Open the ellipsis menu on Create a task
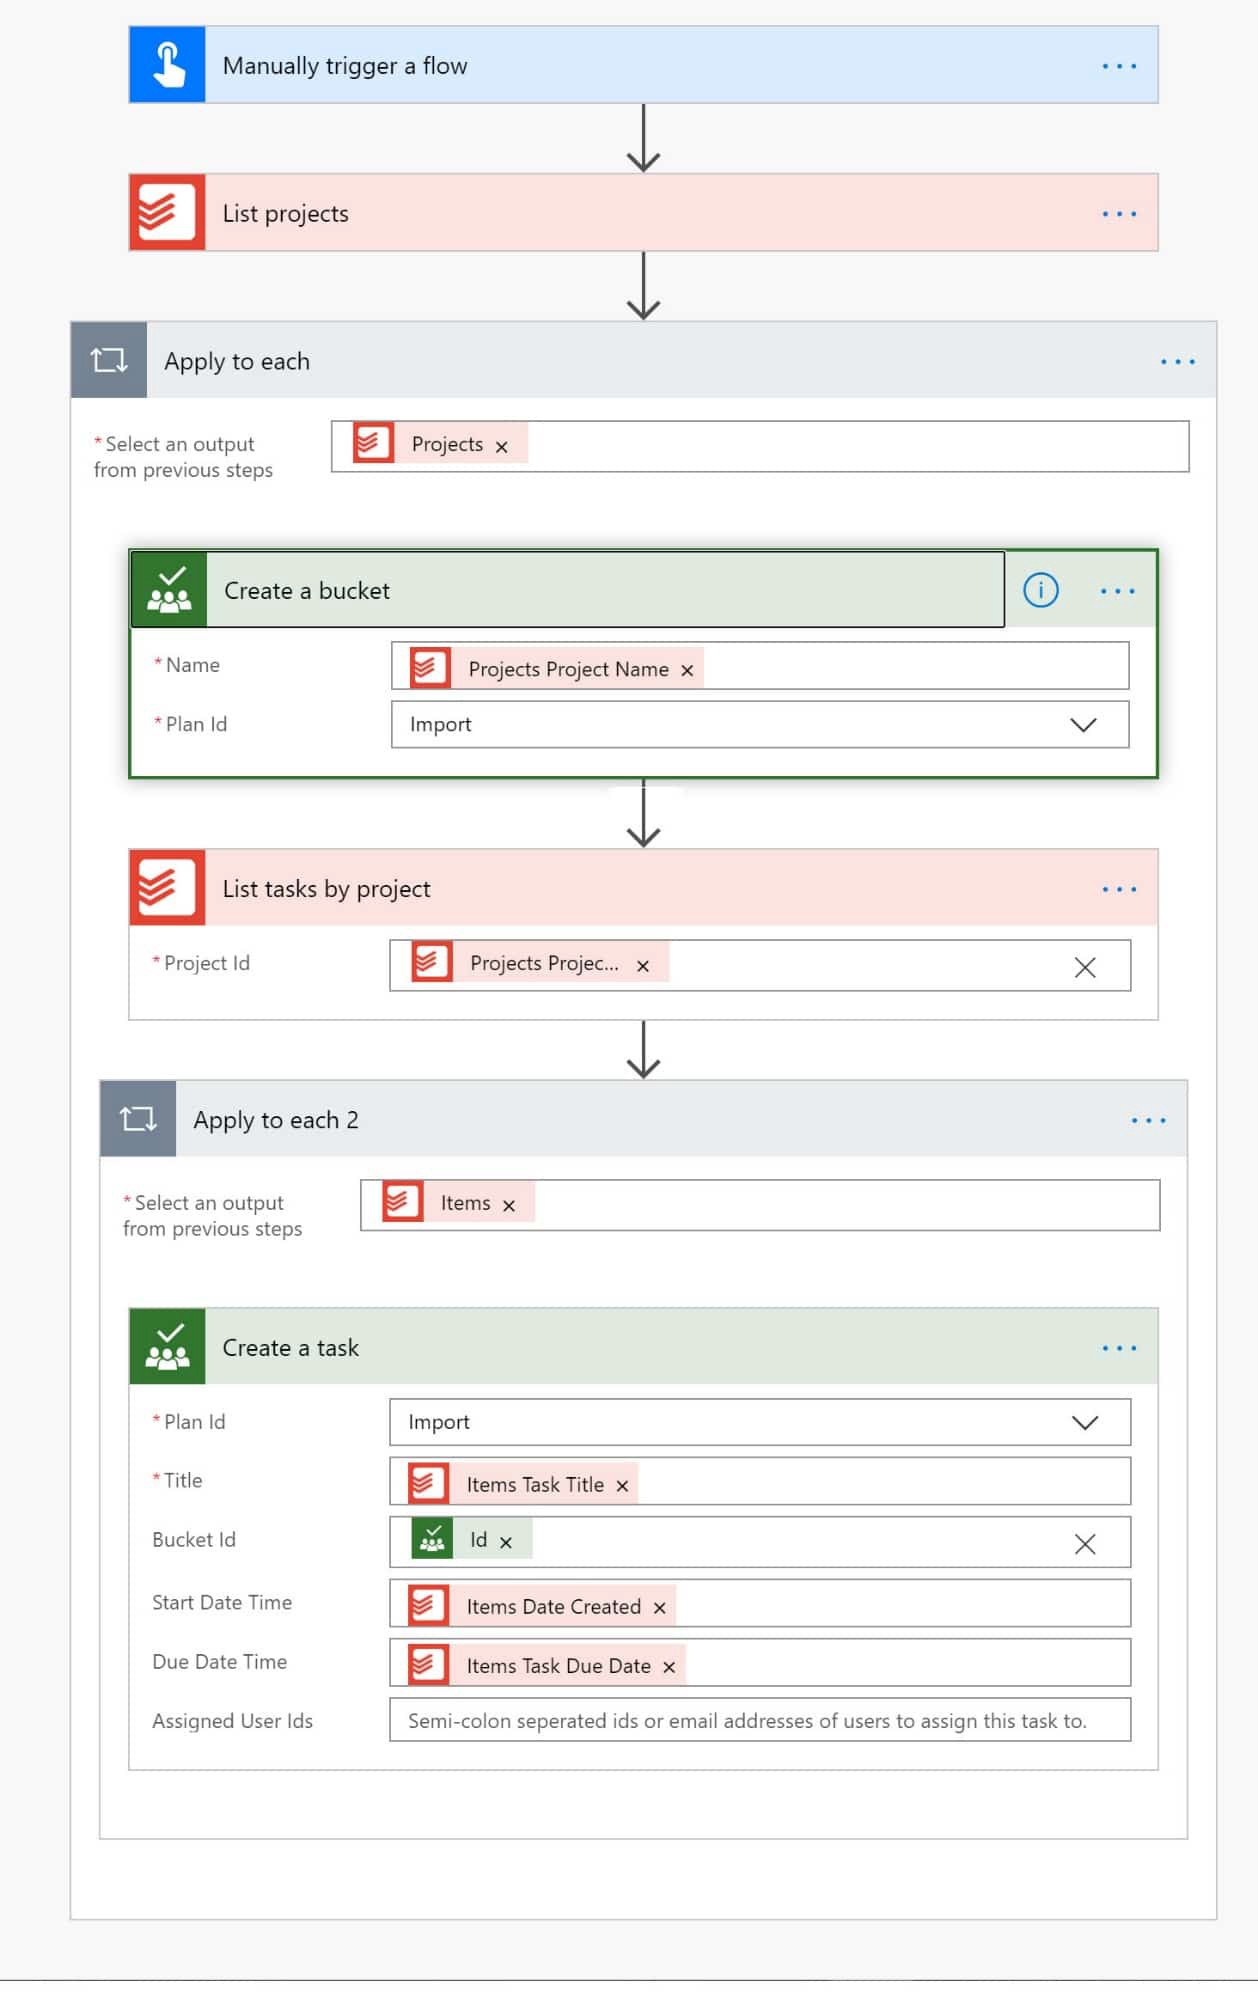 point(1119,1348)
